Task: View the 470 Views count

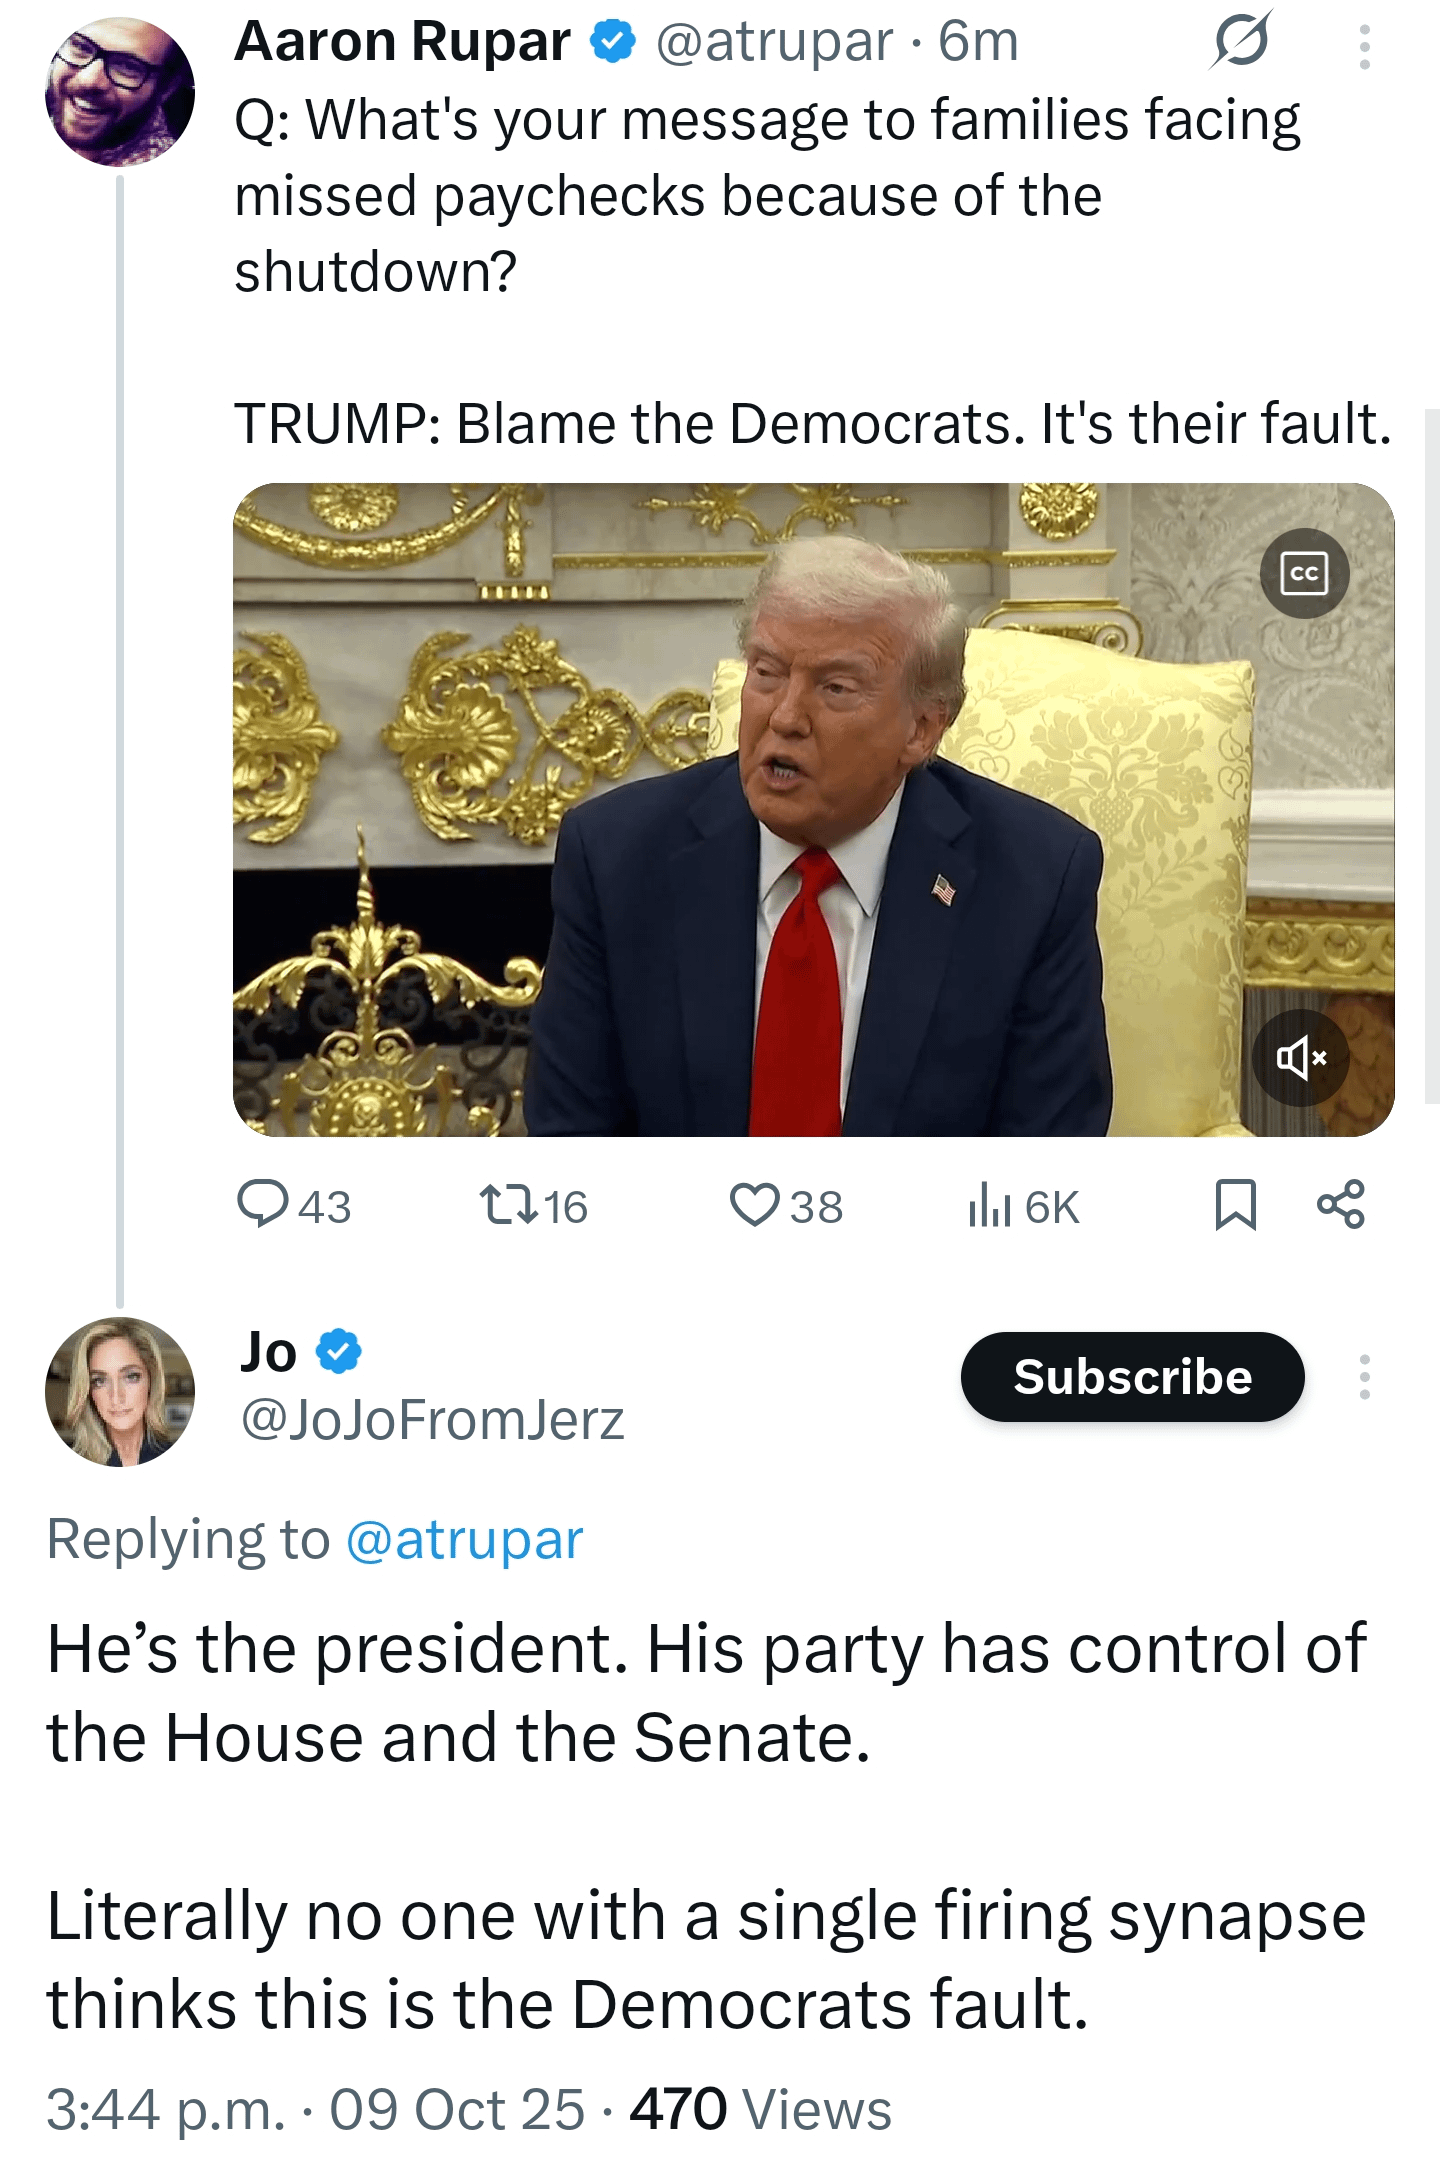Action: pos(760,2110)
